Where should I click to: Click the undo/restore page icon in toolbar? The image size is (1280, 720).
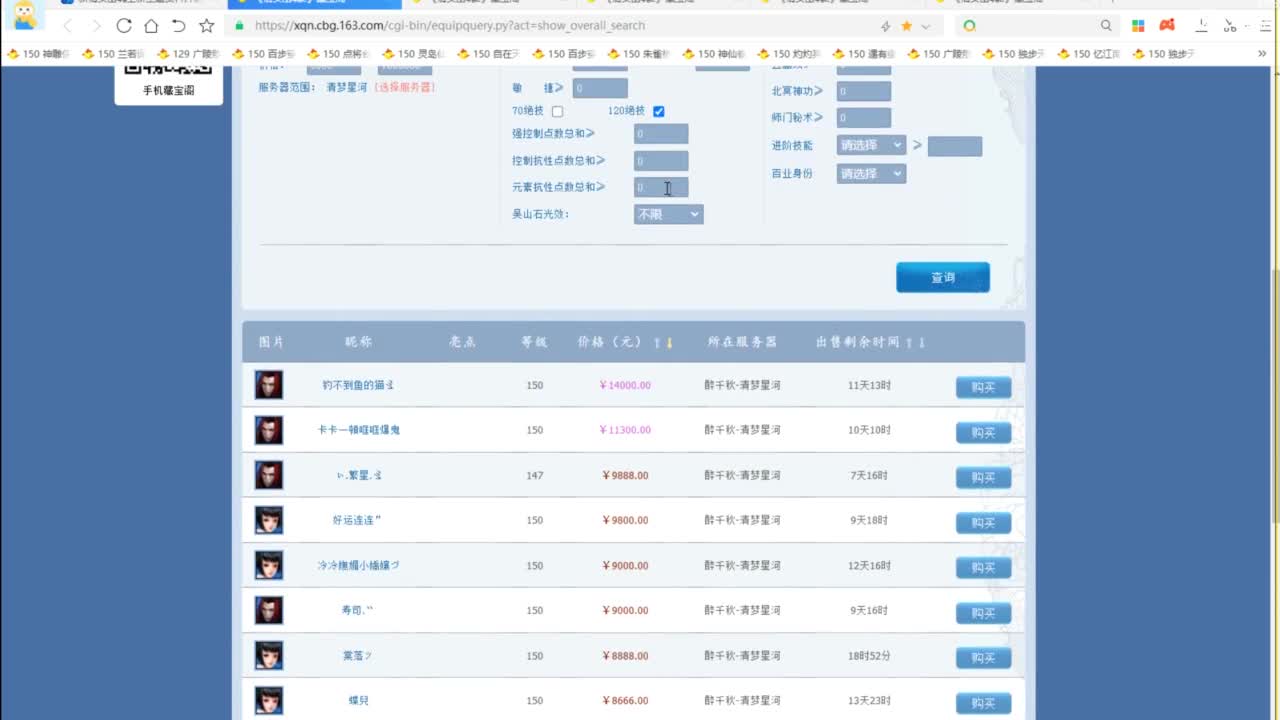(178, 26)
